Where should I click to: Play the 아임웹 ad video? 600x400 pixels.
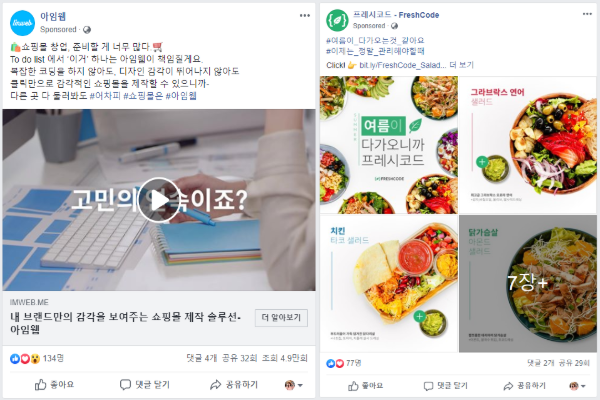[159, 200]
